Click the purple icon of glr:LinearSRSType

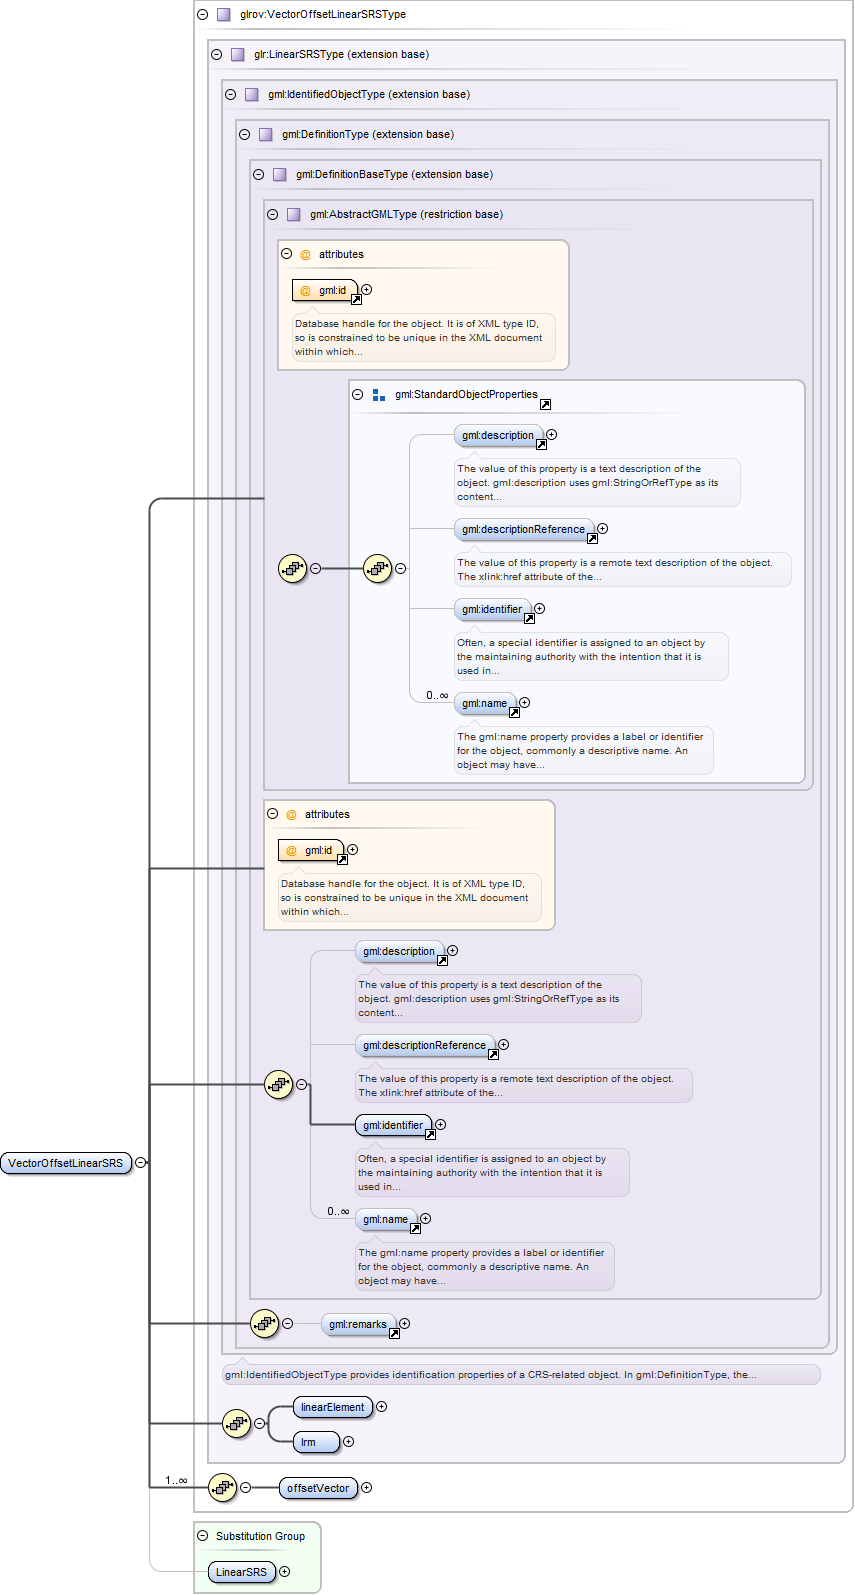click(238, 55)
